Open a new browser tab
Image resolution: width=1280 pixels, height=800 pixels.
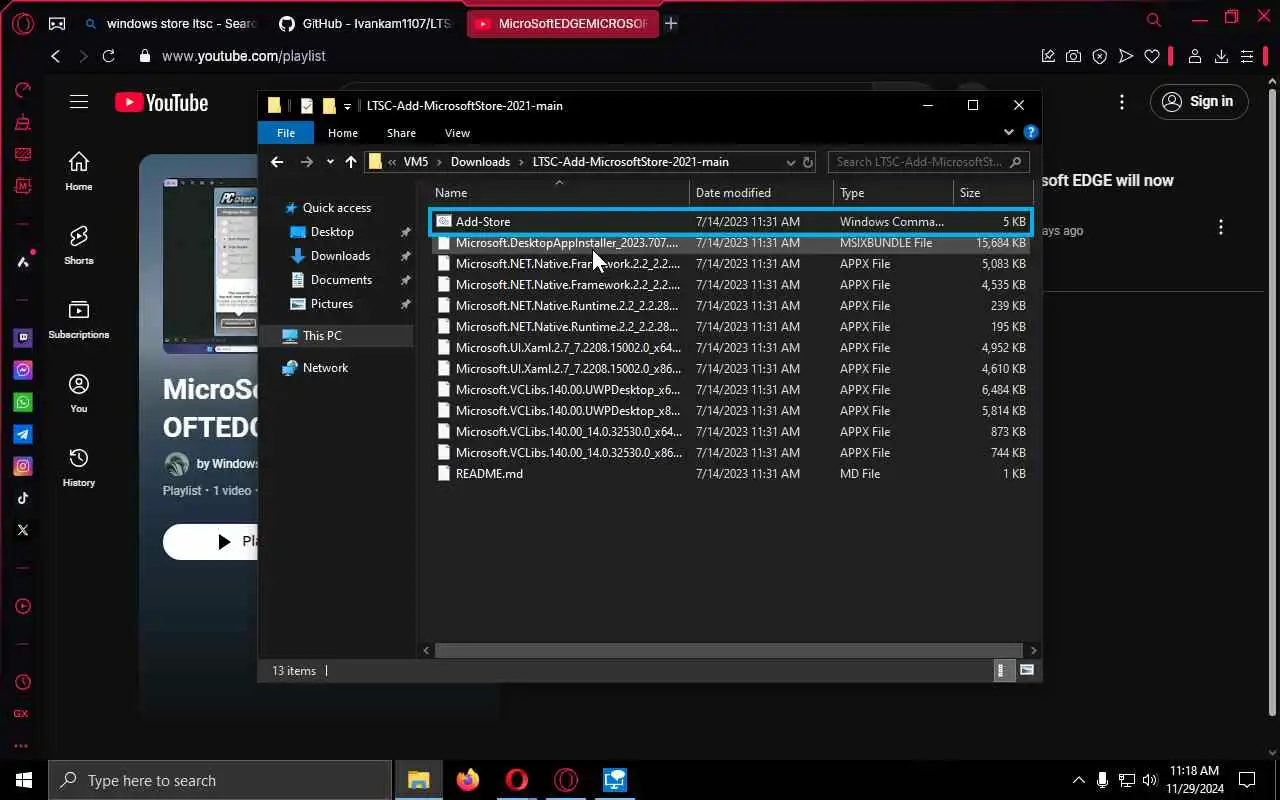(x=671, y=23)
